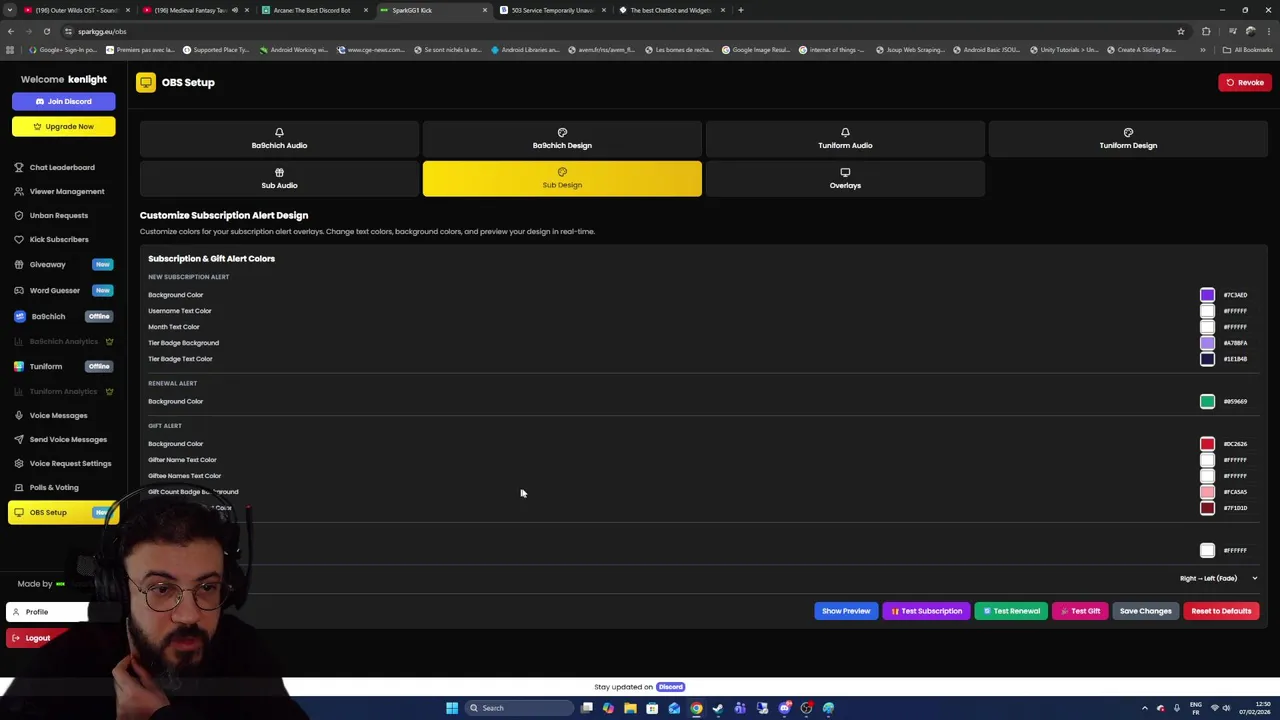Select the Sub Design tab

click(562, 179)
